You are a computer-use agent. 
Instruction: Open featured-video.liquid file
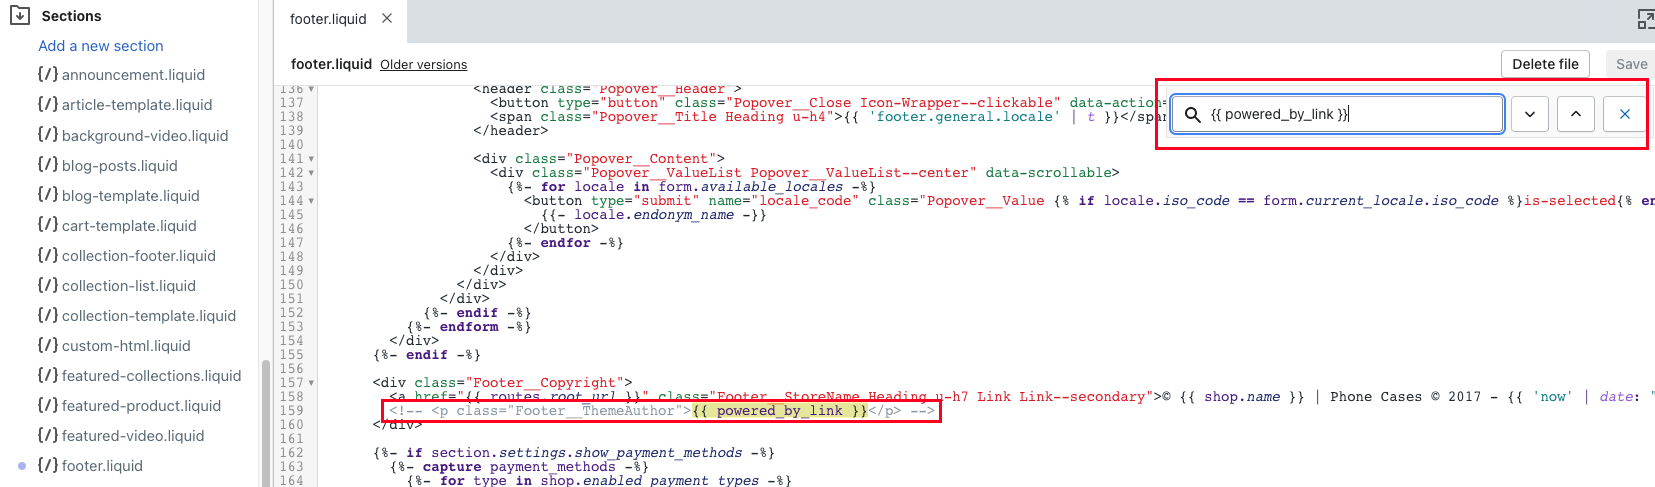pos(133,436)
